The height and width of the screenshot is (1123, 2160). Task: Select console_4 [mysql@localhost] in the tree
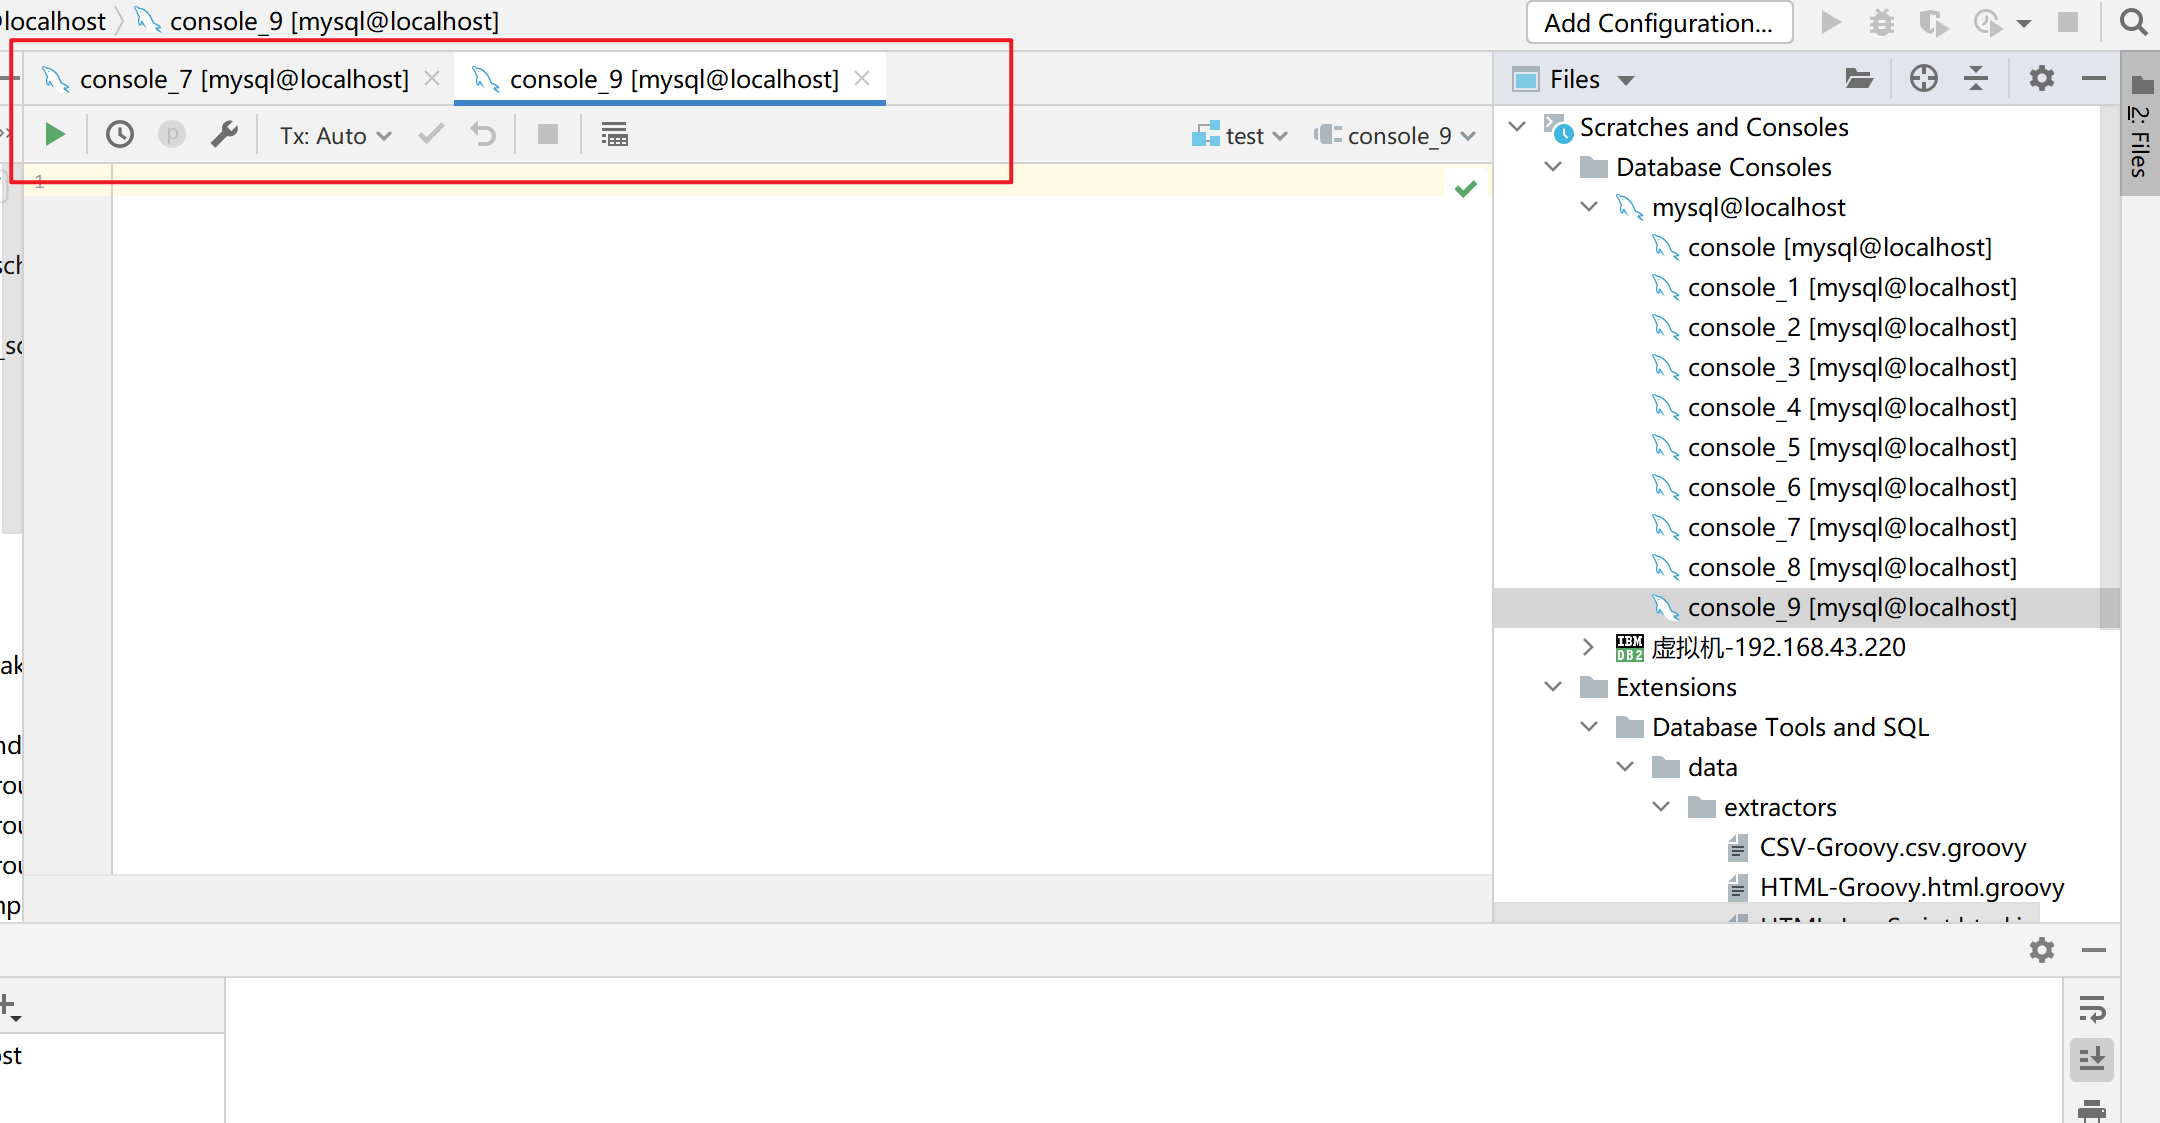pyautogui.click(x=1806, y=407)
